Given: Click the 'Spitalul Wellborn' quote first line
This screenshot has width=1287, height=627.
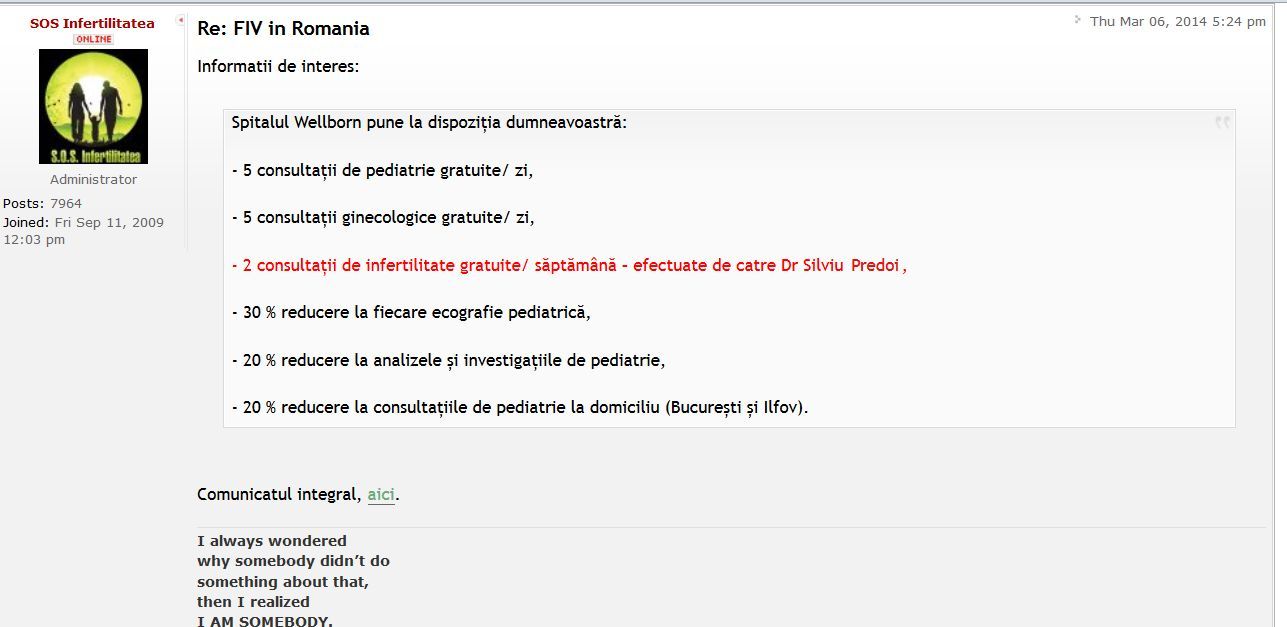Looking at the screenshot, I should click(428, 123).
